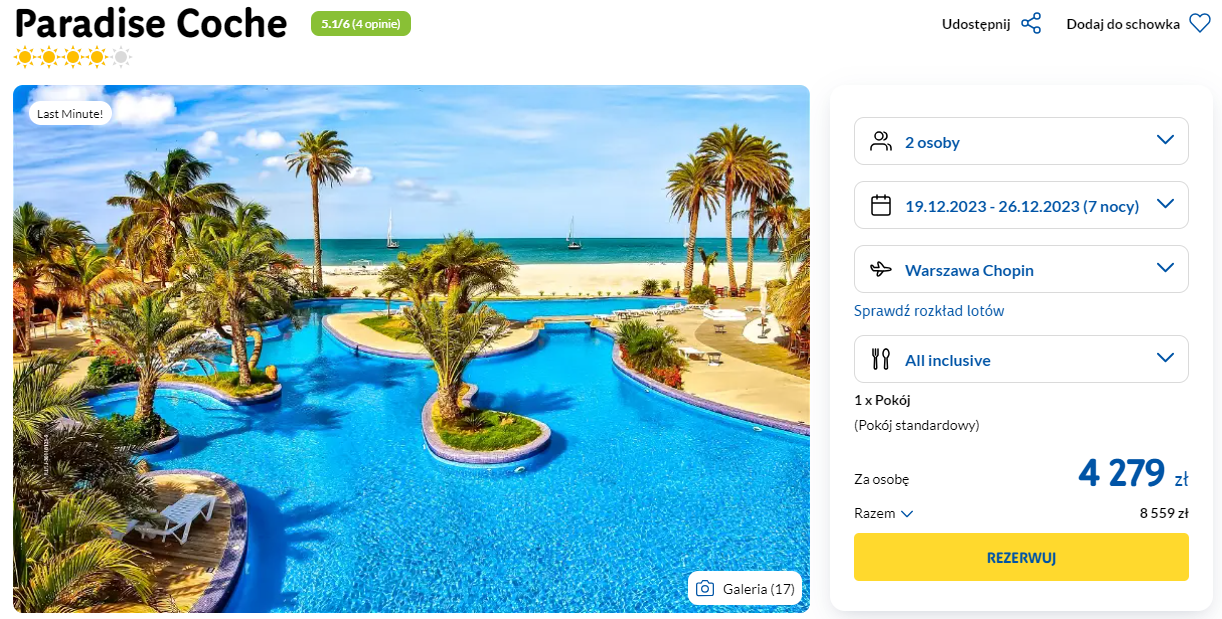Expand the Warszawa Chopin airport dropdown

click(x=1165, y=268)
